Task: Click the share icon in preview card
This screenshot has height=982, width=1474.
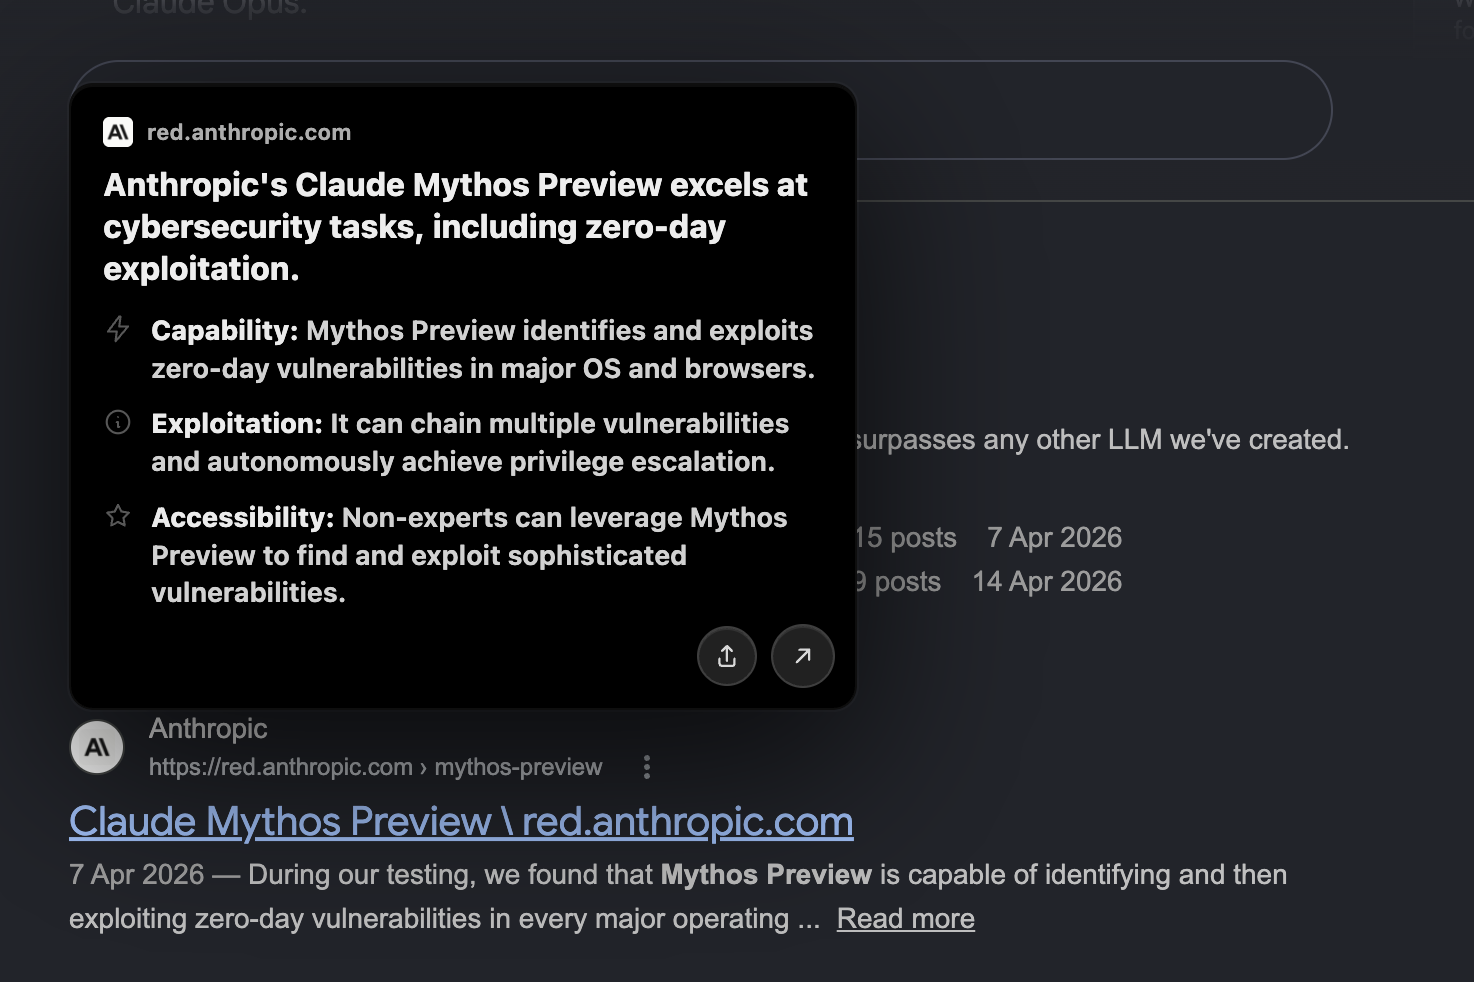Action: 727,656
